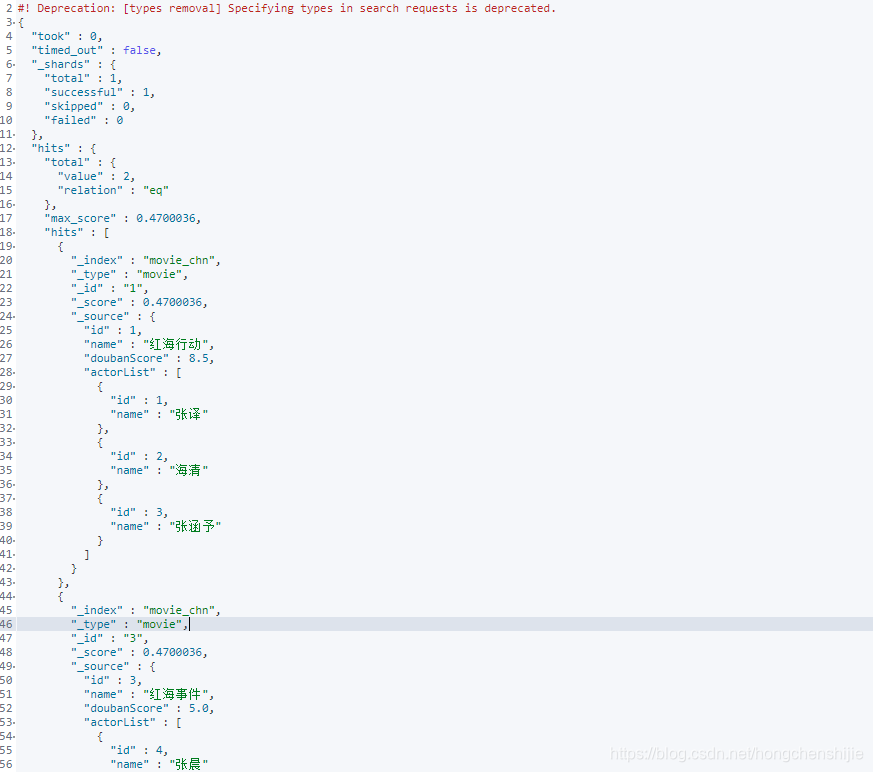Collapse the actor object fold at line 33

14,442
